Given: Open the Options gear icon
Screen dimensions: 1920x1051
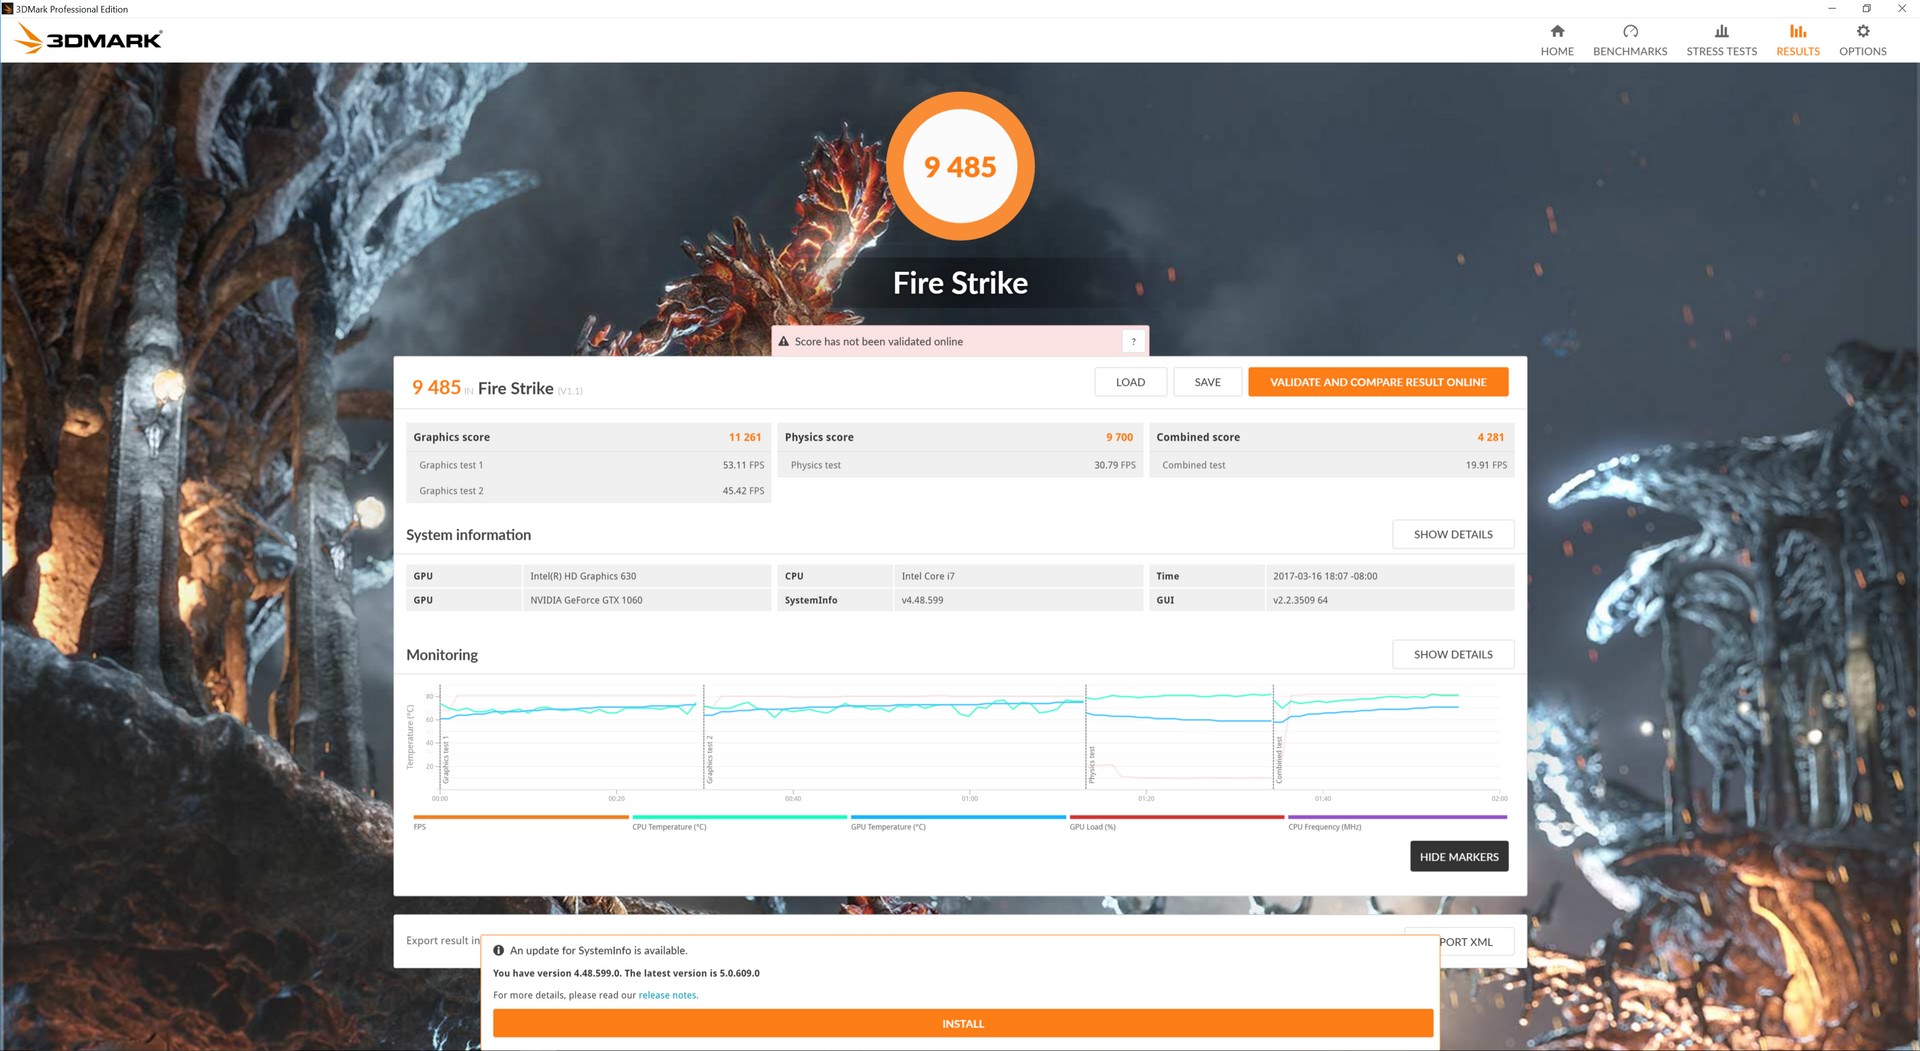Looking at the screenshot, I should pos(1863,31).
